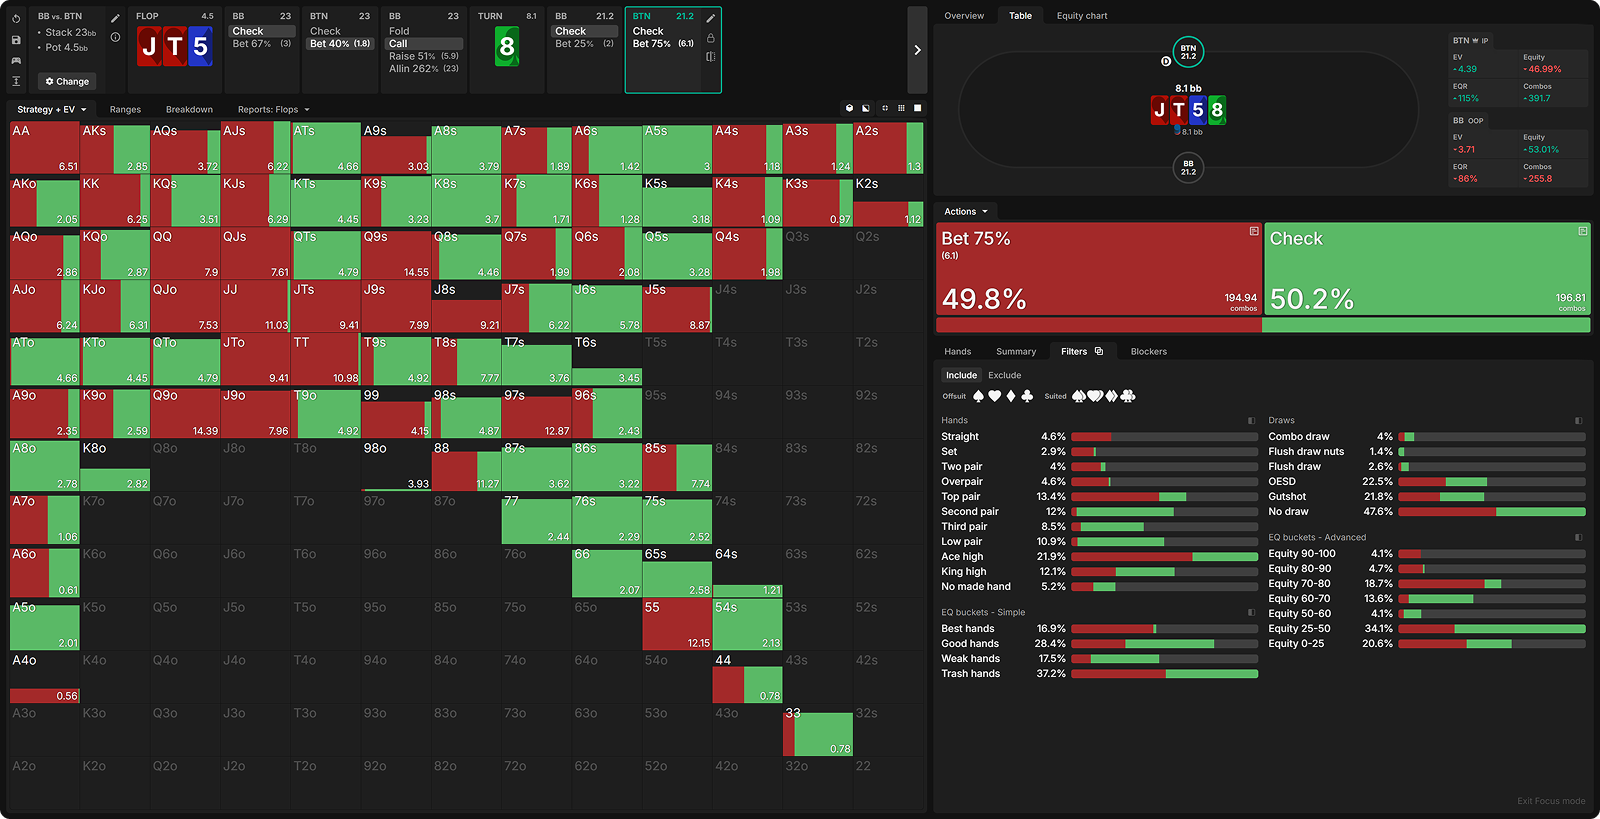The height and width of the screenshot is (819, 1600).
Task: Click the lock icon on the BTN node
Action: (x=710, y=38)
